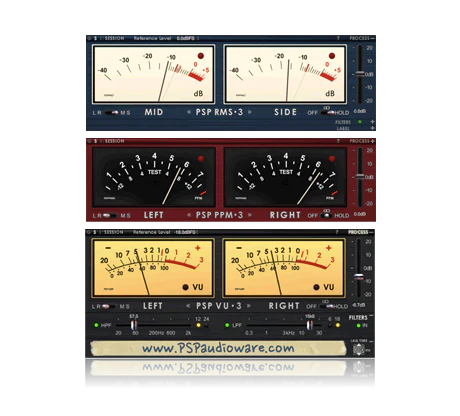The height and width of the screenshot is (416, 460).
Task: Select next meter arrow right of PSP VU-3
Action: (x=249, y=306)
